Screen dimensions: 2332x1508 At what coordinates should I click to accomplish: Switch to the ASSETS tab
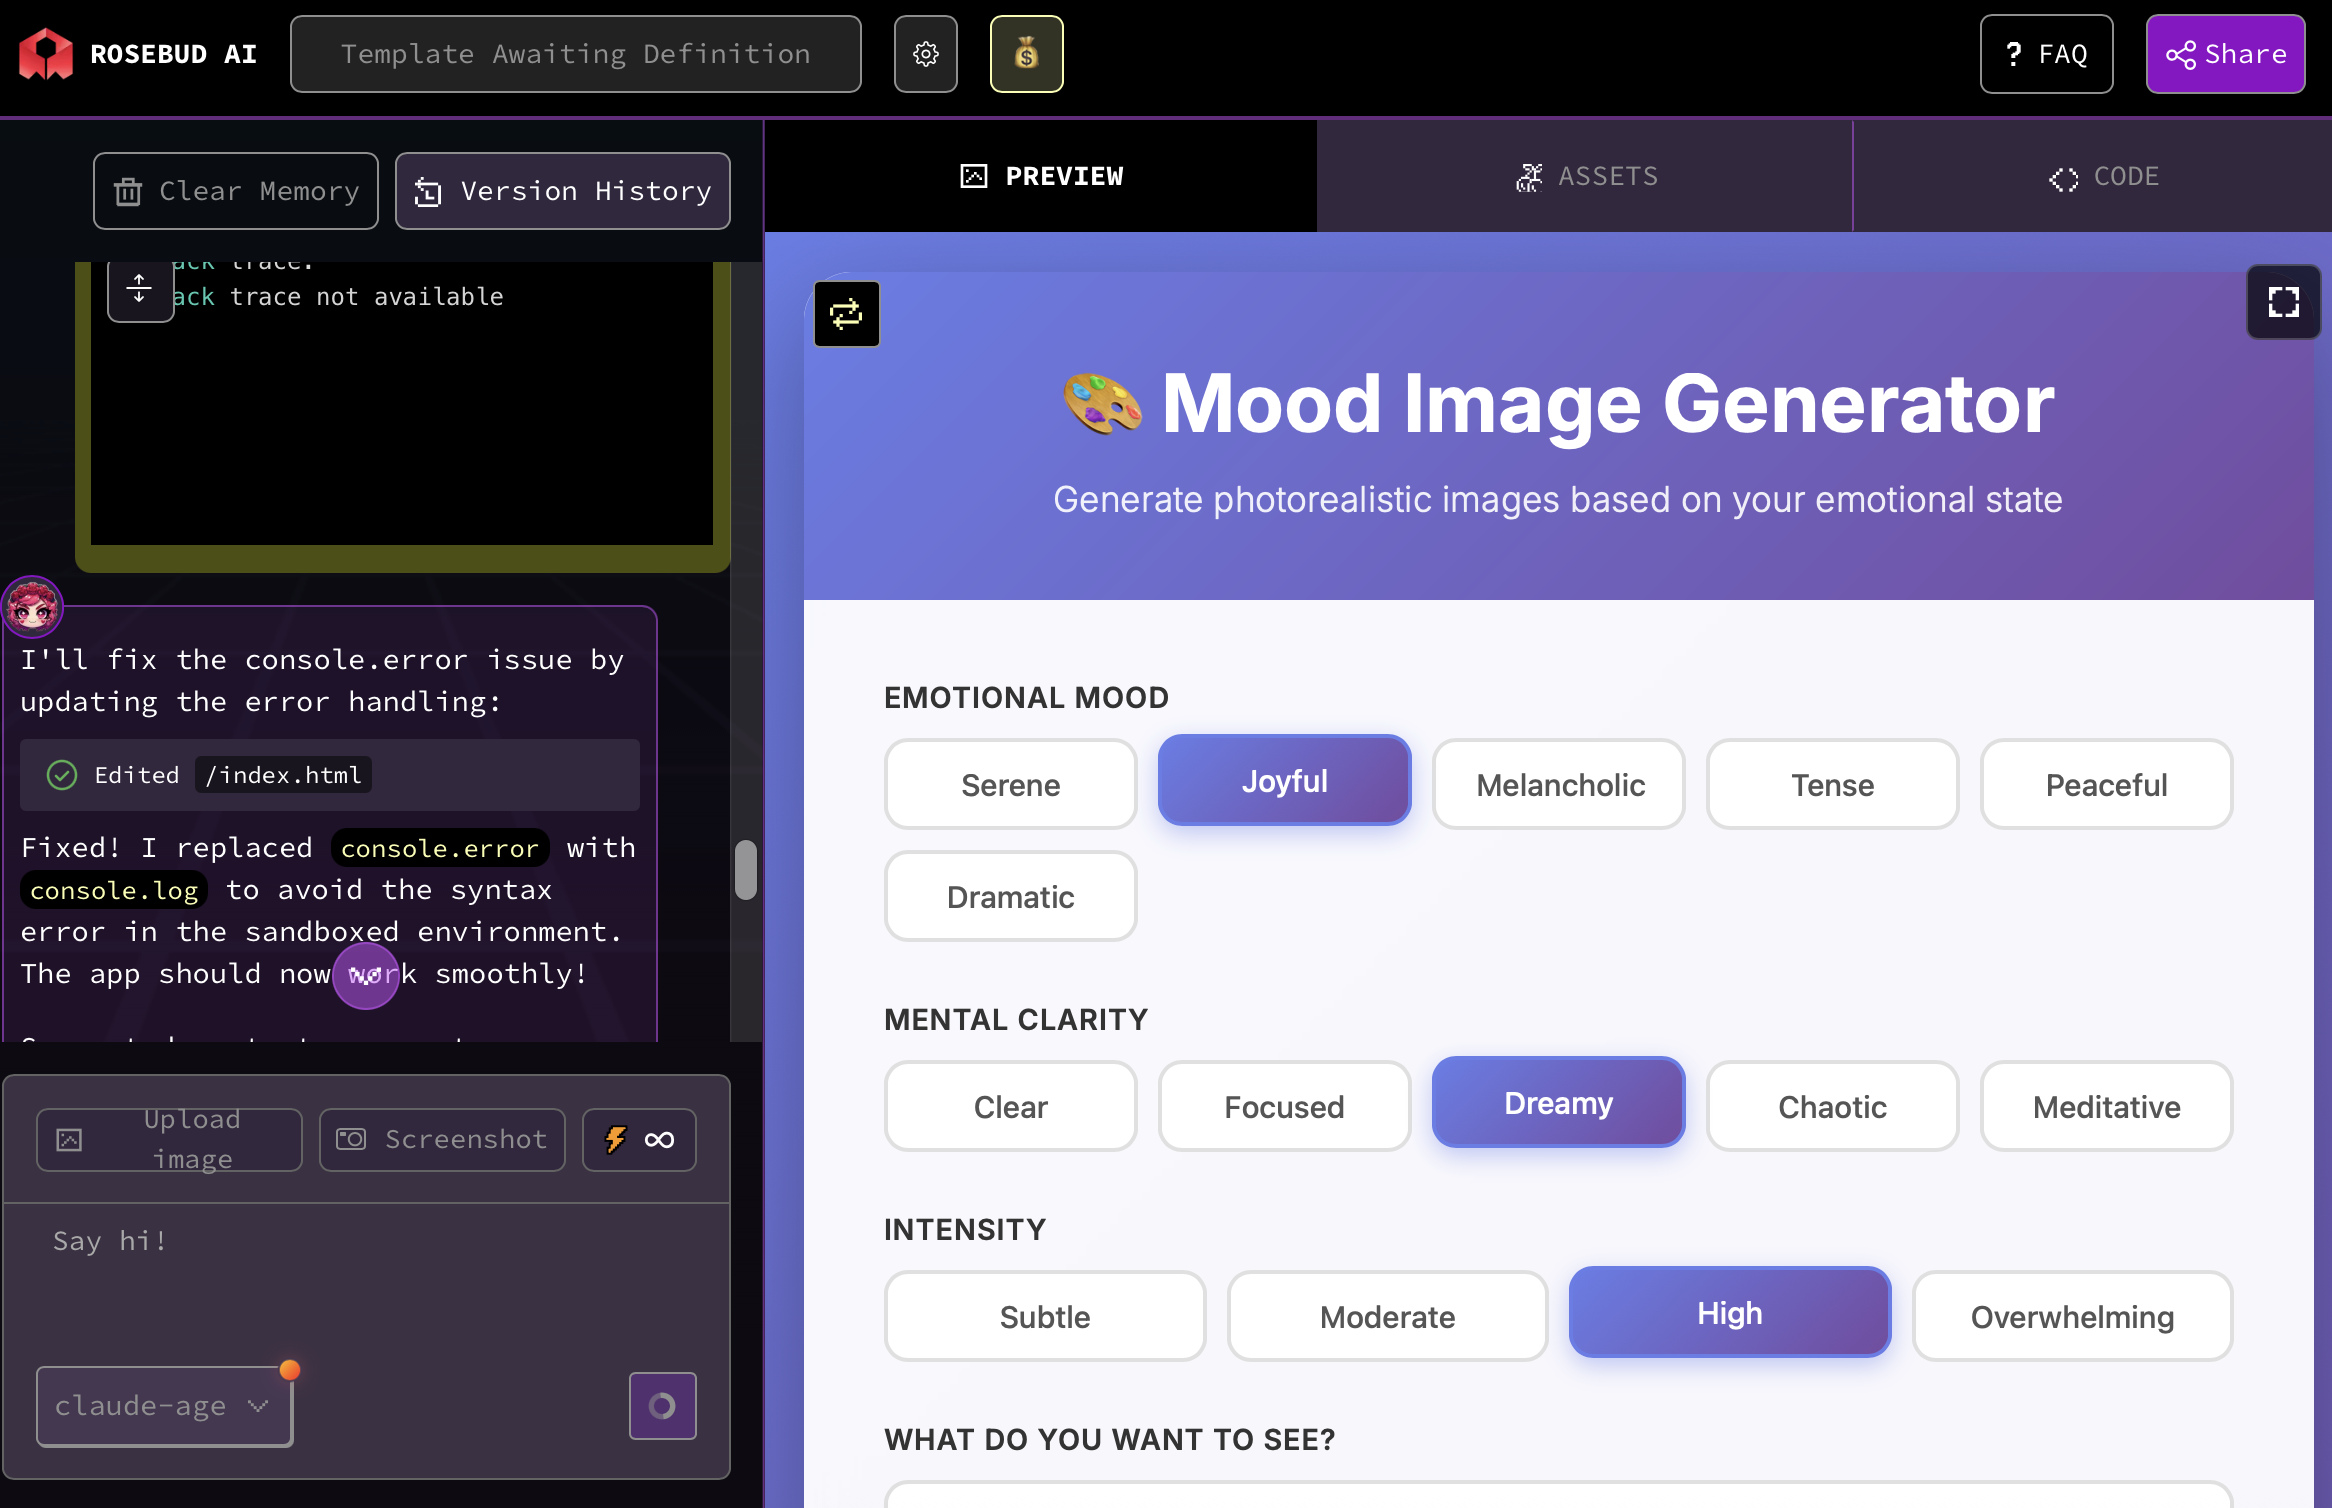click(1585, 177)
